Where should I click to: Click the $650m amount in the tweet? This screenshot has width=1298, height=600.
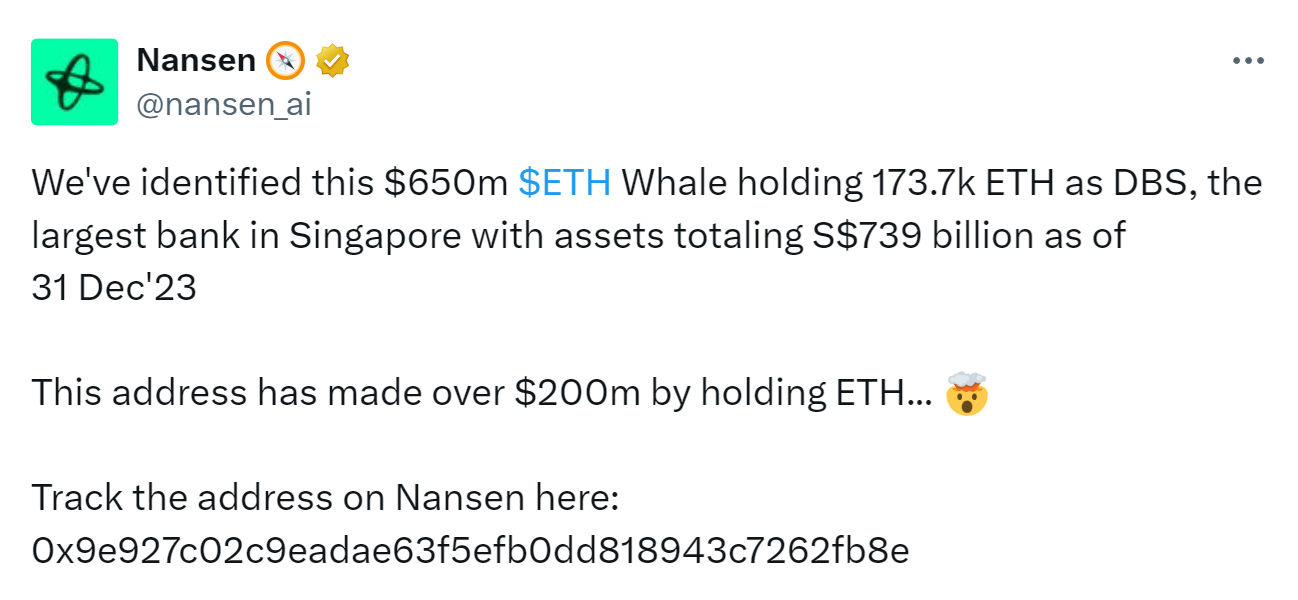pyautogui.click(x=447, y=184)
